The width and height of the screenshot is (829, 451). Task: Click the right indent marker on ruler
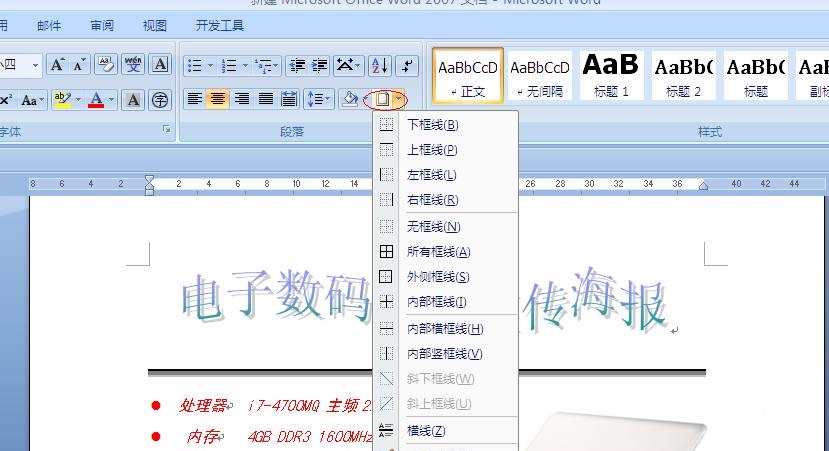click(x=703, y=186)
